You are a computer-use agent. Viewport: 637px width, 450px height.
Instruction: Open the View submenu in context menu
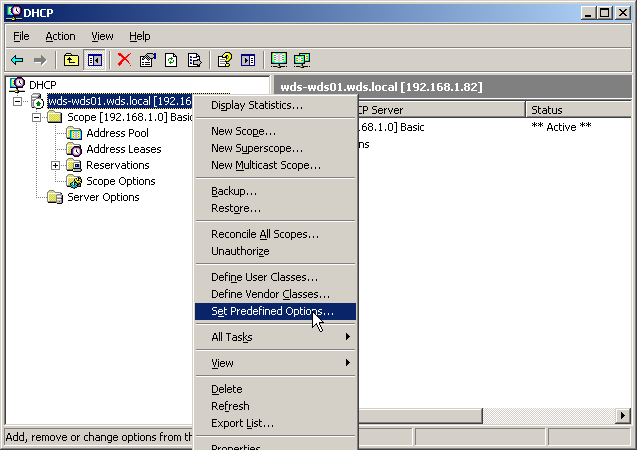[x=276, y=363]
